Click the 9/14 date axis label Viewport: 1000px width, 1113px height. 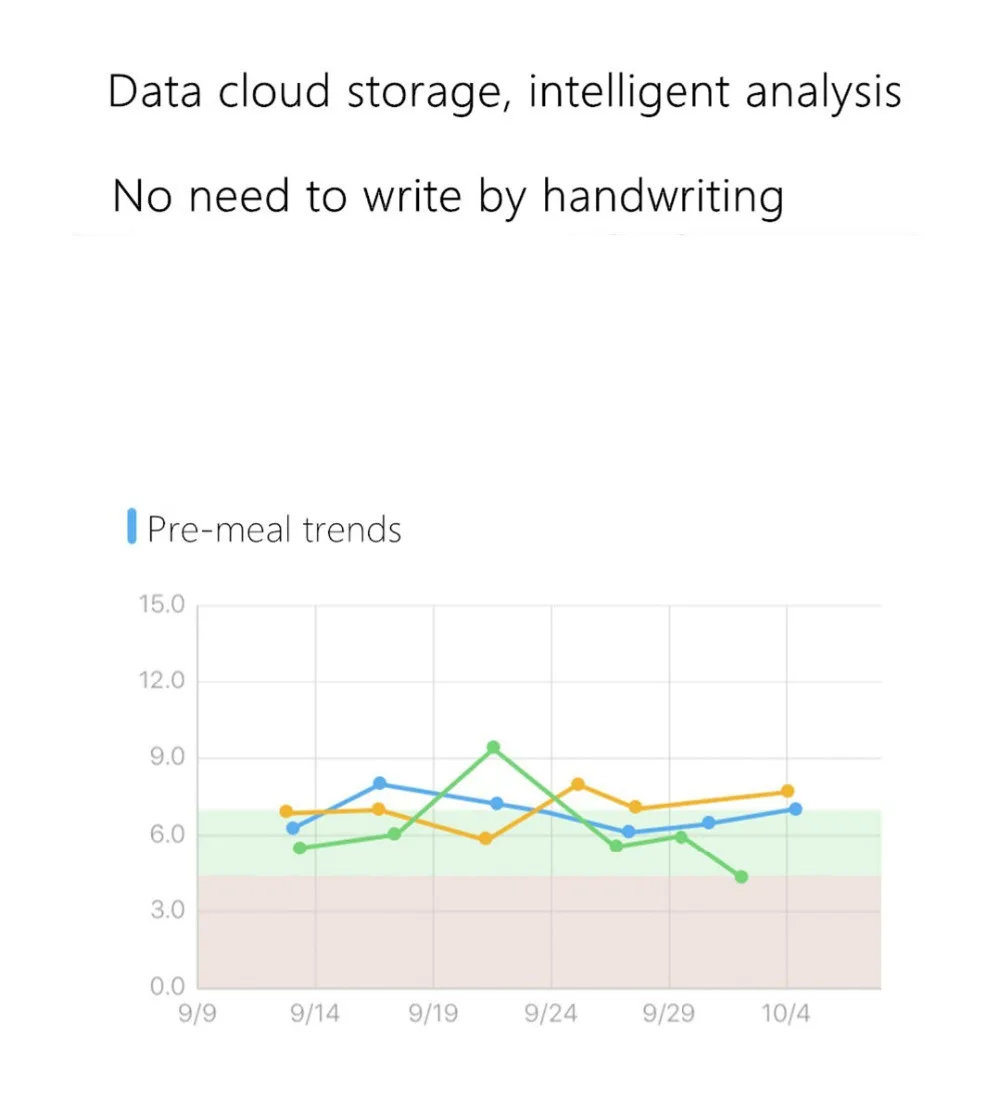tap(315, 1014)
